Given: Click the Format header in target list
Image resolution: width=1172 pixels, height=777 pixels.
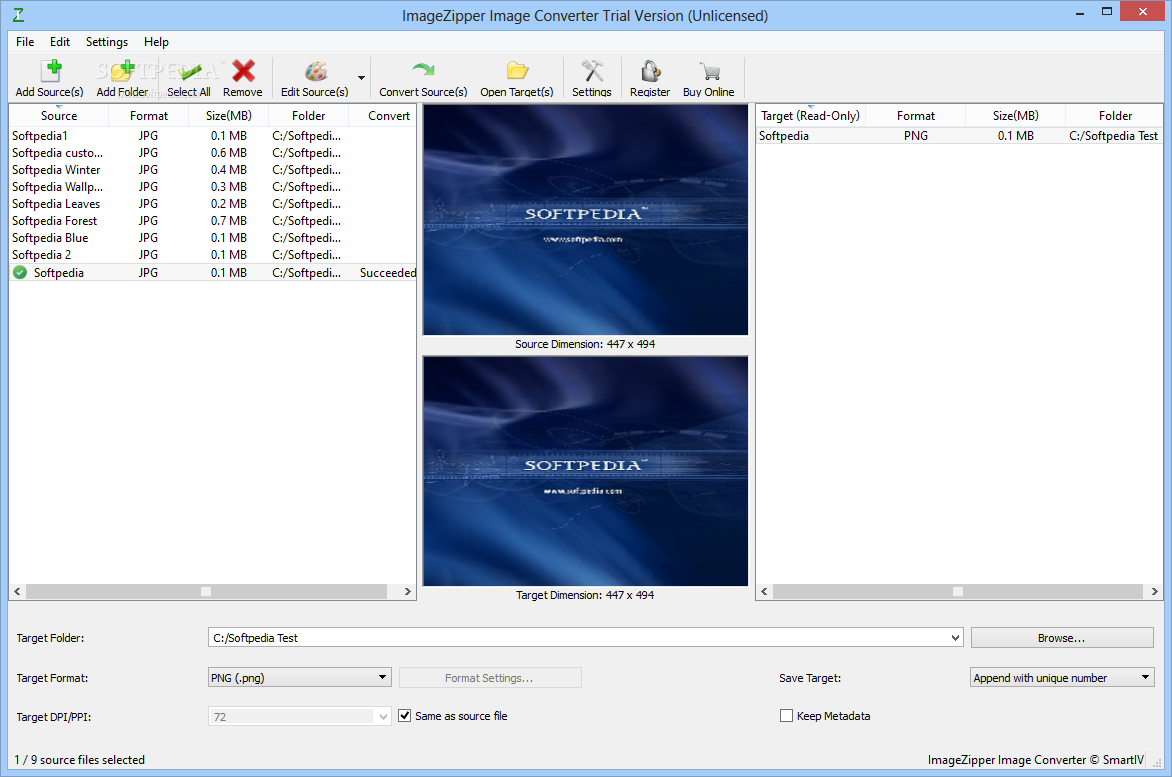Looking at the screenshot, I should pos(916,116).
